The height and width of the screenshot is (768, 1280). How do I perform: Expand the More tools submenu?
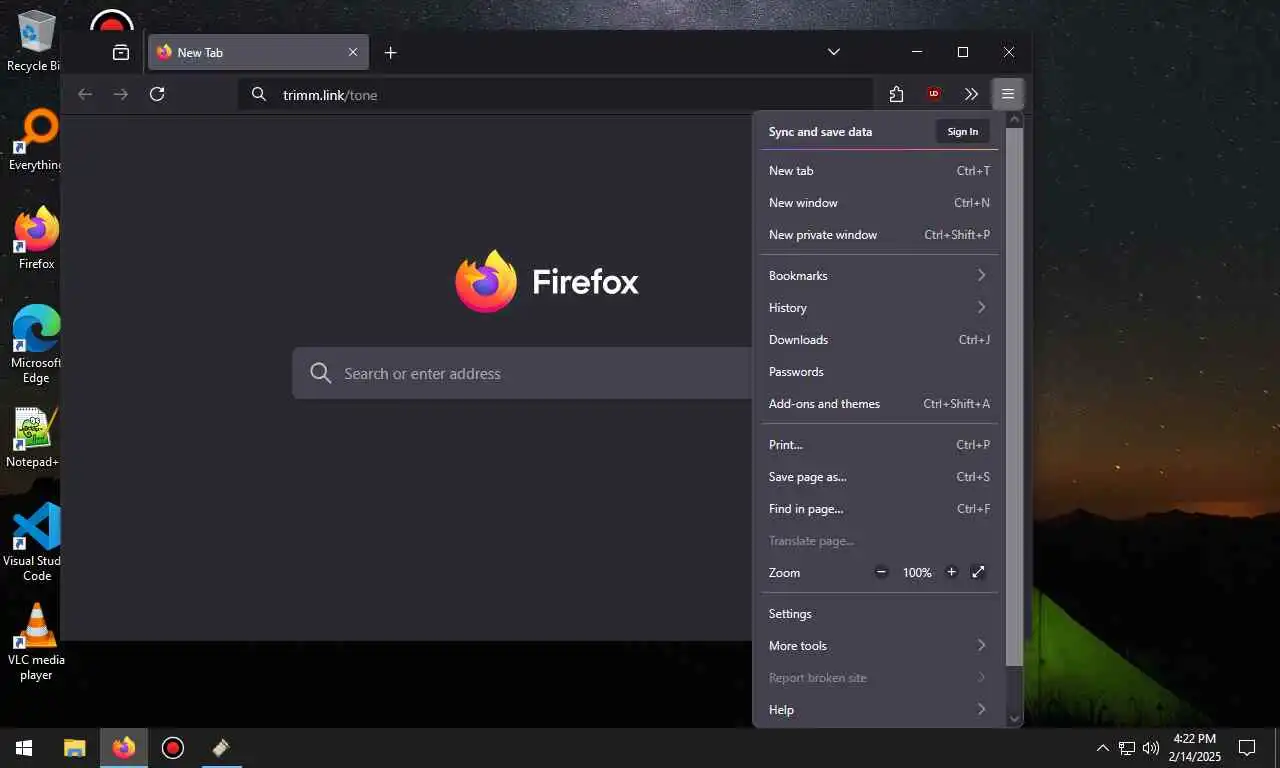click(x=879, y=646)
